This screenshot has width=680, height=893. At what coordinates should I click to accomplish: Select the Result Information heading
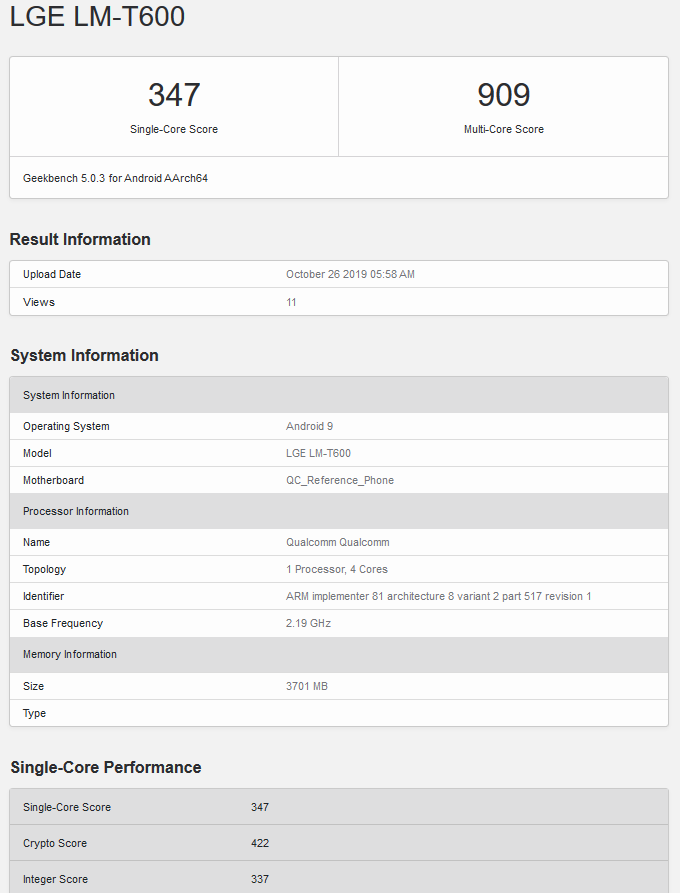click(80, 239)
